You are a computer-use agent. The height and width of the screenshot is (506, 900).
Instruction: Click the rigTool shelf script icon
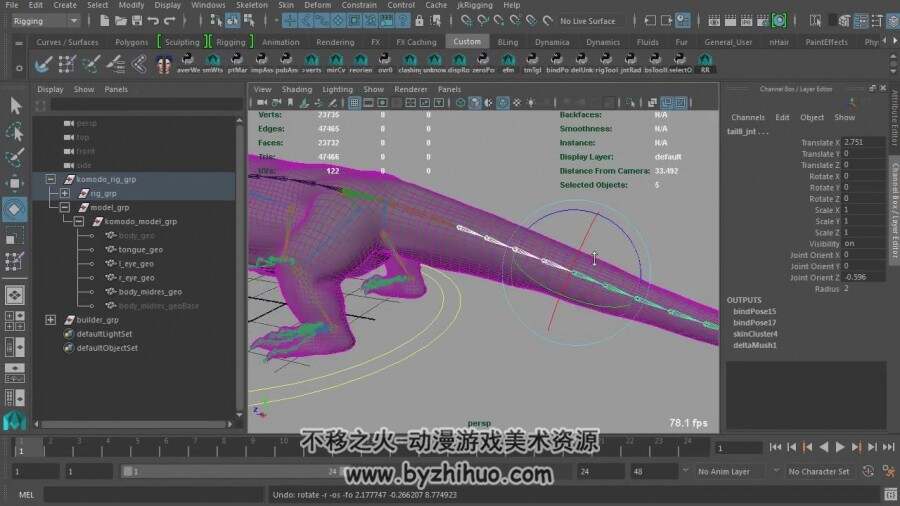click(x=605, y=64)
